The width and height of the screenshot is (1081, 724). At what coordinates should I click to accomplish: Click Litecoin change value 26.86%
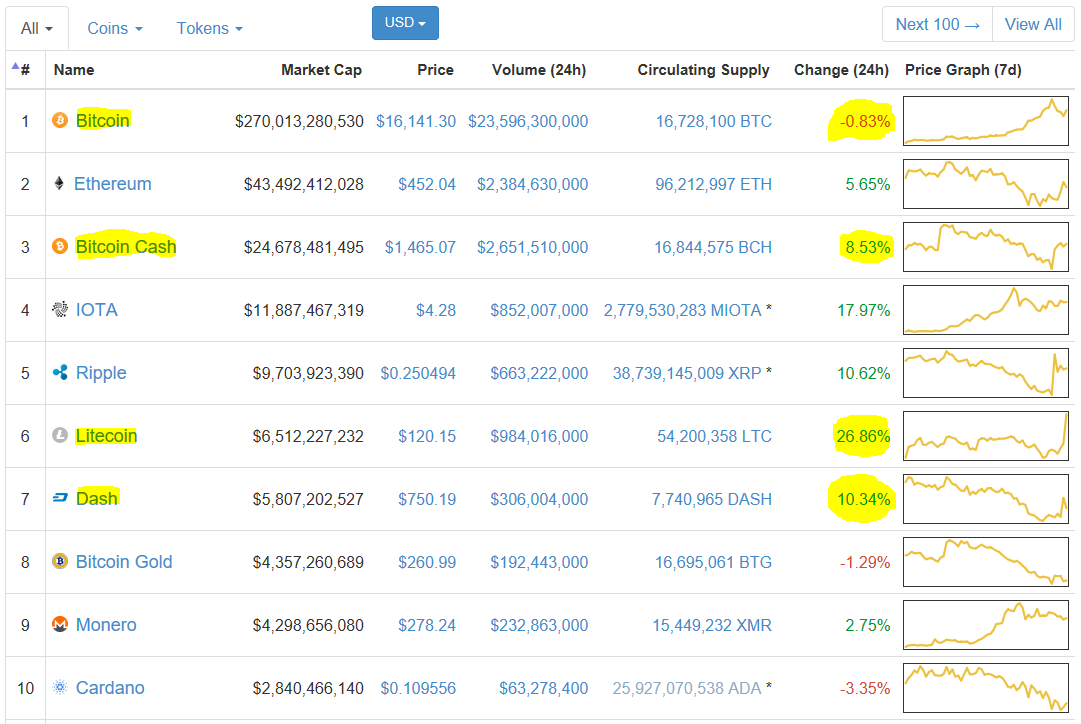[x=863, y=436]
